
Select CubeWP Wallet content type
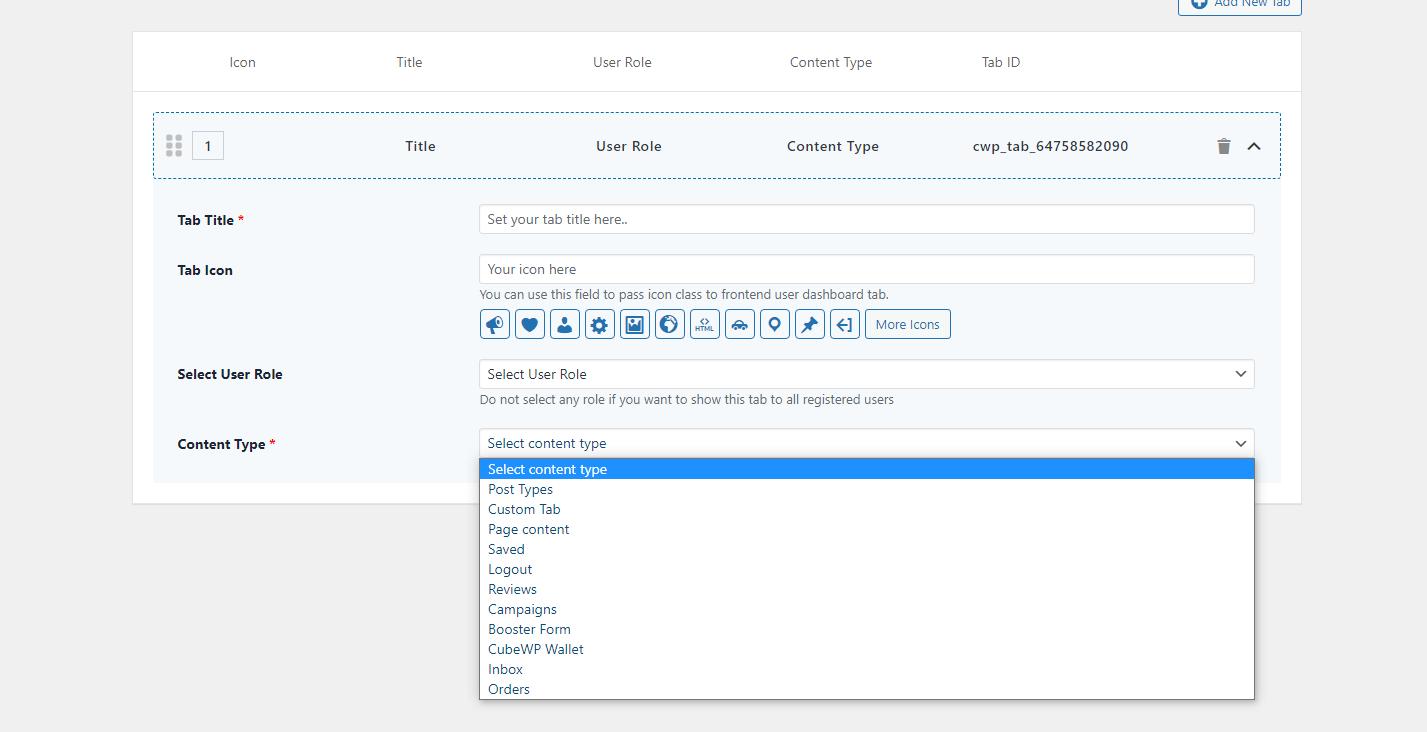(867, 649)
